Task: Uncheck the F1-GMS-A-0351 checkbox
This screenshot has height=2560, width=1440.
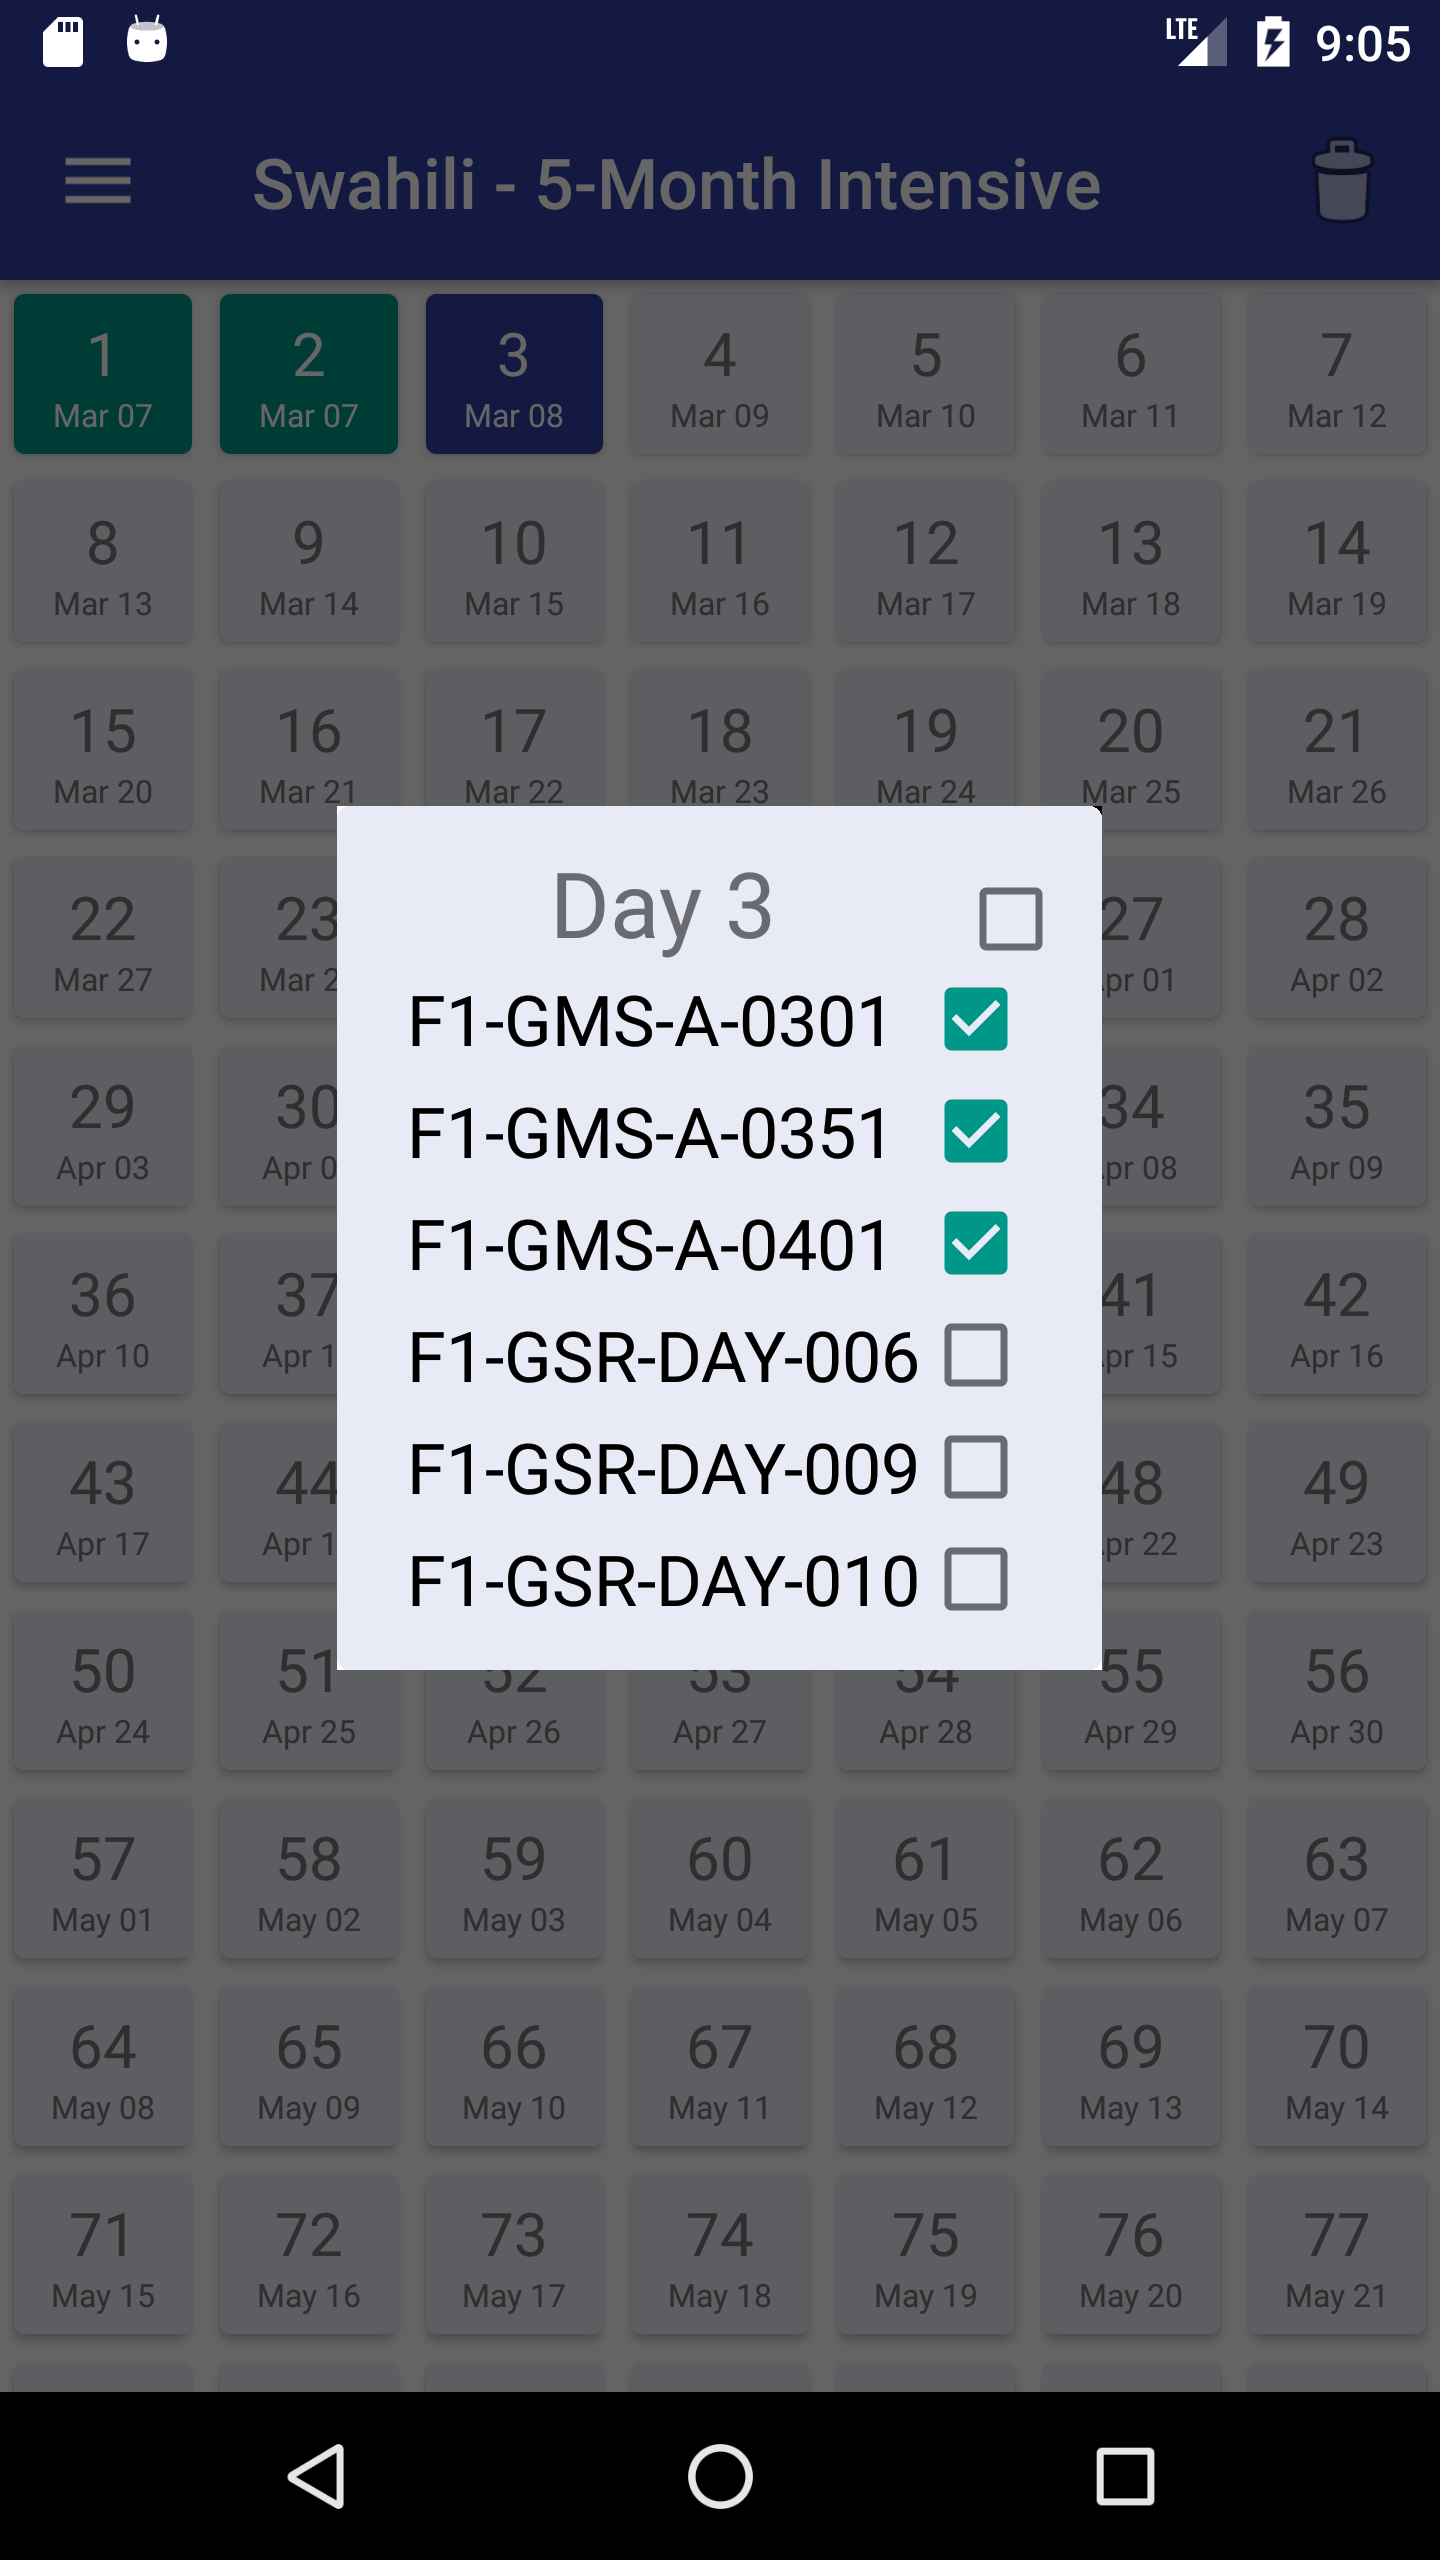Action: coord(976,1132)
